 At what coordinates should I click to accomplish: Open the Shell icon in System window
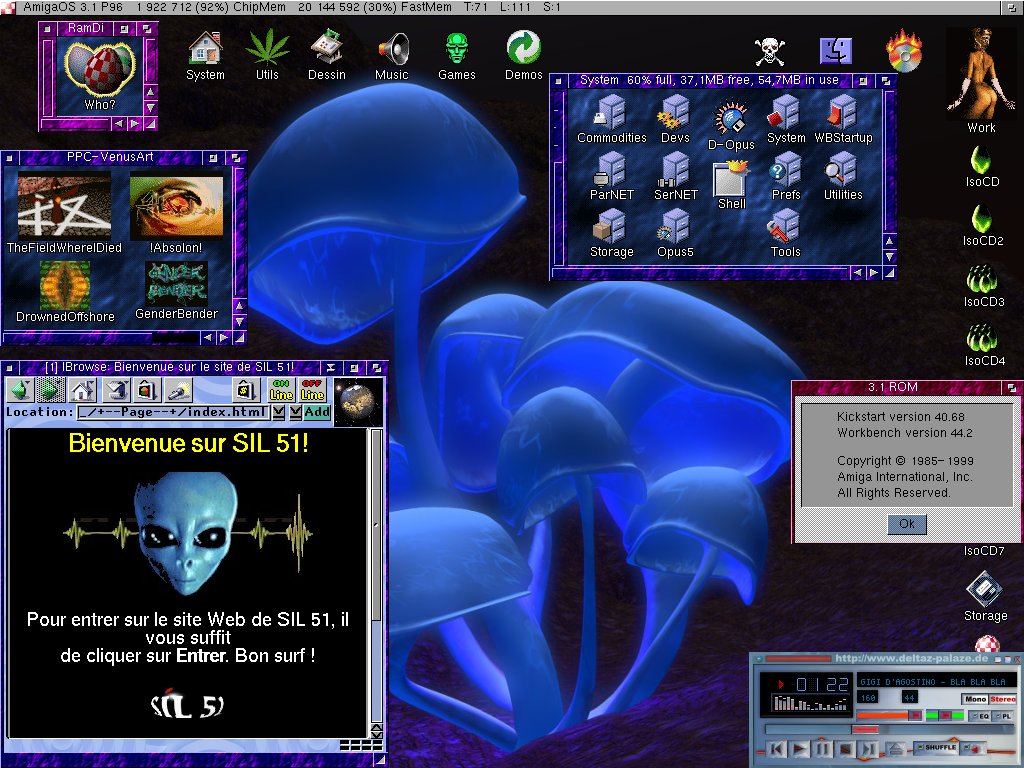point(732,185)
